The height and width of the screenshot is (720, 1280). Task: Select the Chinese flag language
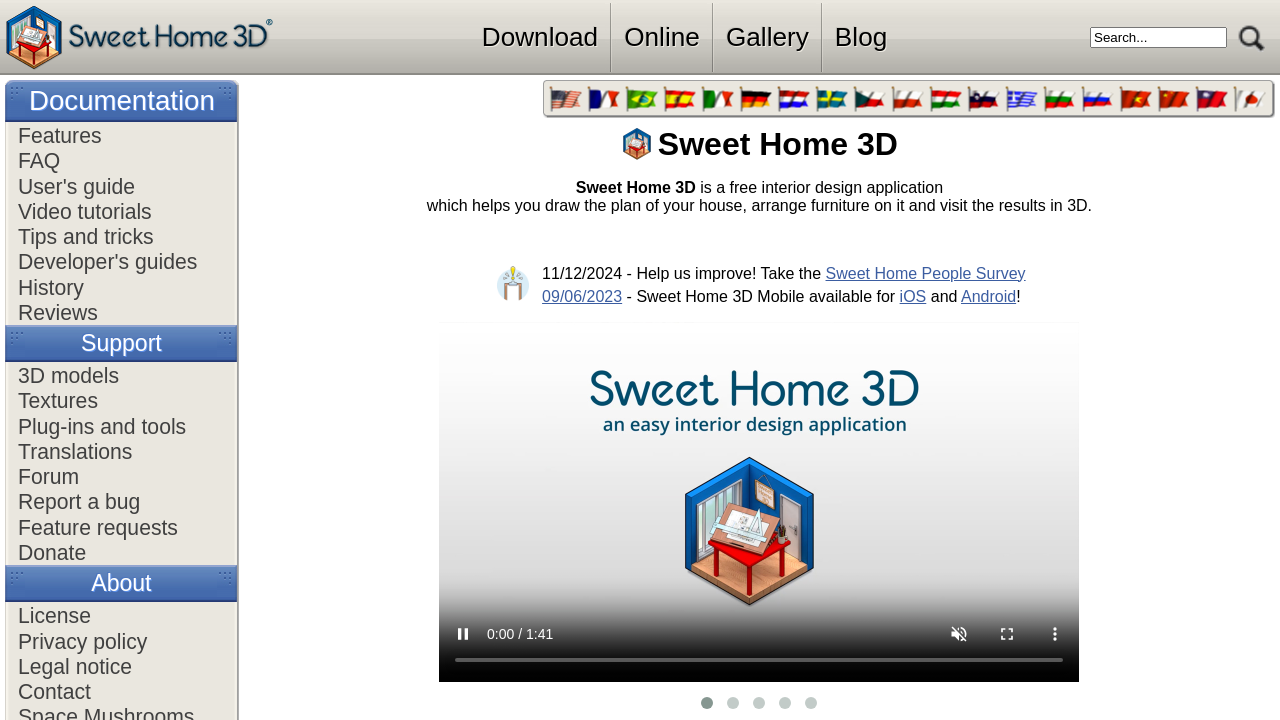pos(1174,99)
